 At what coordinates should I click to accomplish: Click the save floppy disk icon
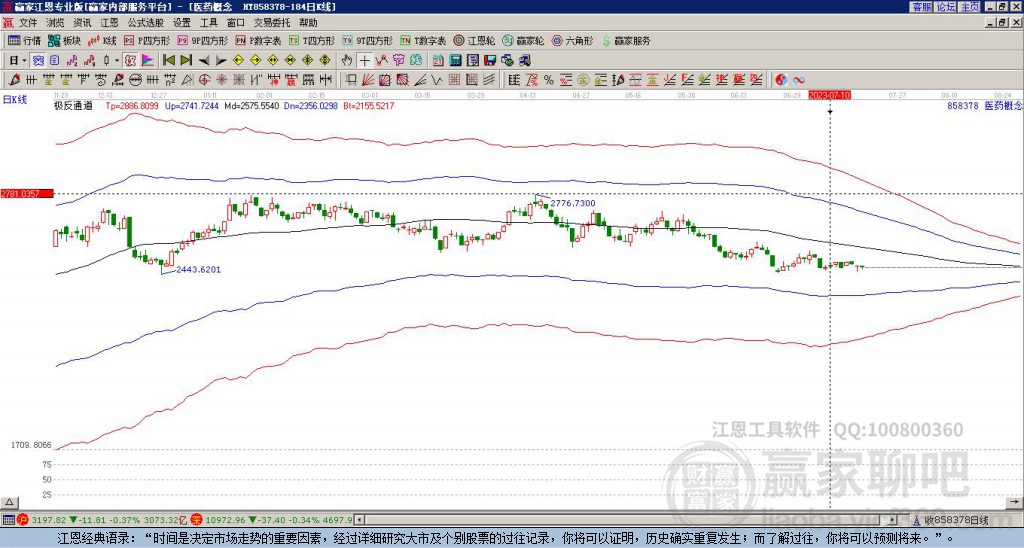click(x=490, y=61)
